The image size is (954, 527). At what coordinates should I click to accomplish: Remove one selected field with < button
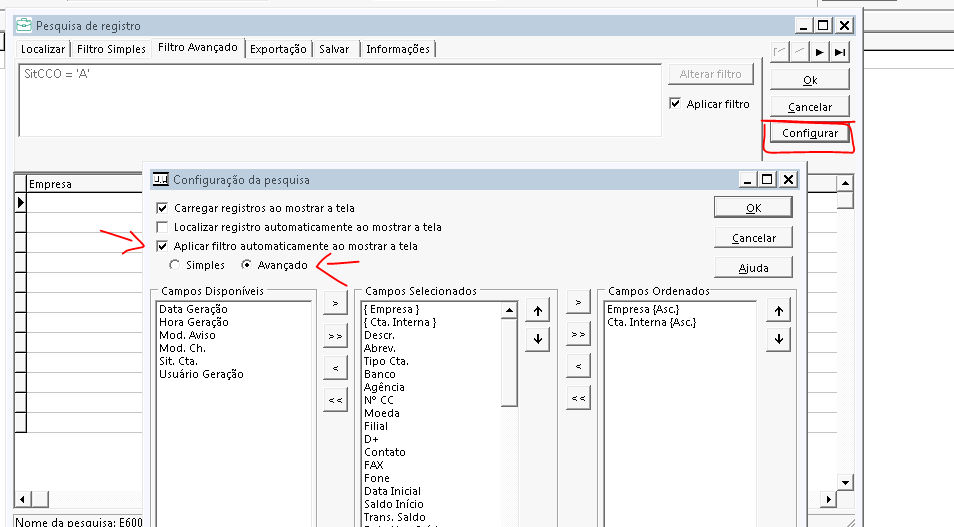pyautogui.click(x=335, y=368)
